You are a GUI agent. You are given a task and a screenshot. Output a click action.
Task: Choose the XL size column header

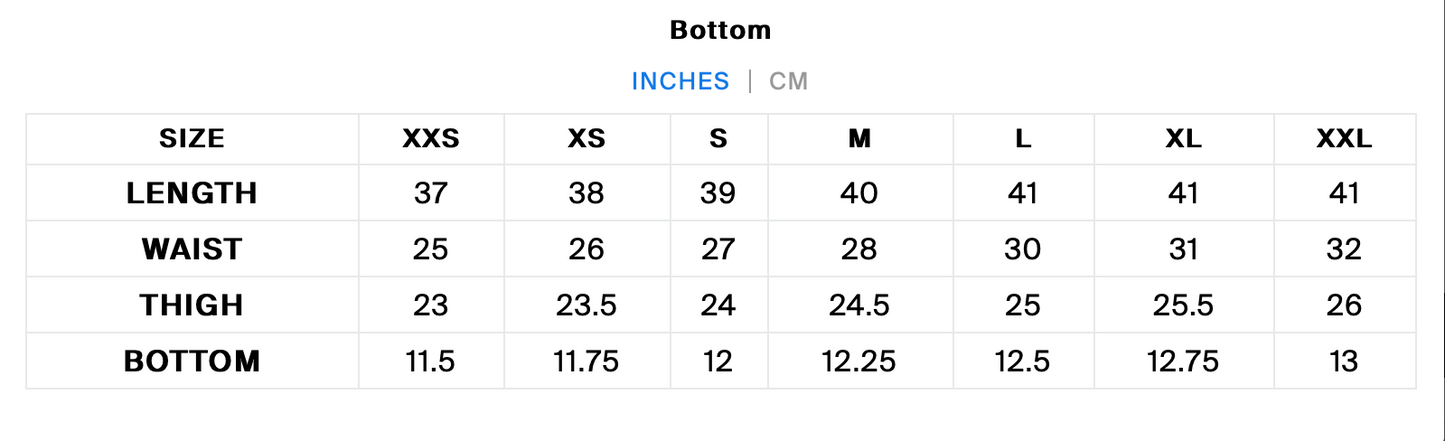tap(1183, 139)
